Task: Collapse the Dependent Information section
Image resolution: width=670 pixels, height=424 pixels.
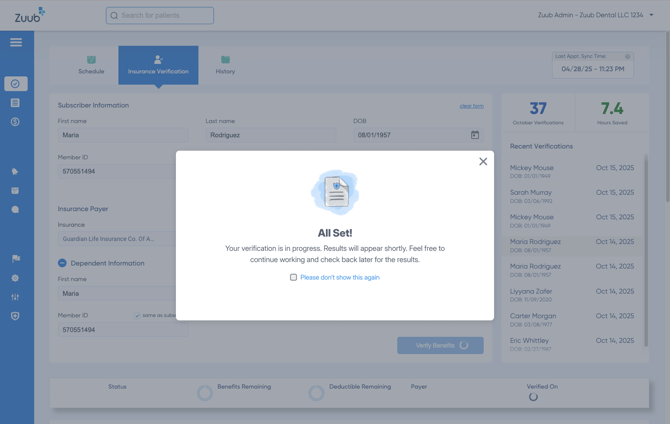Action: [62, 263]
